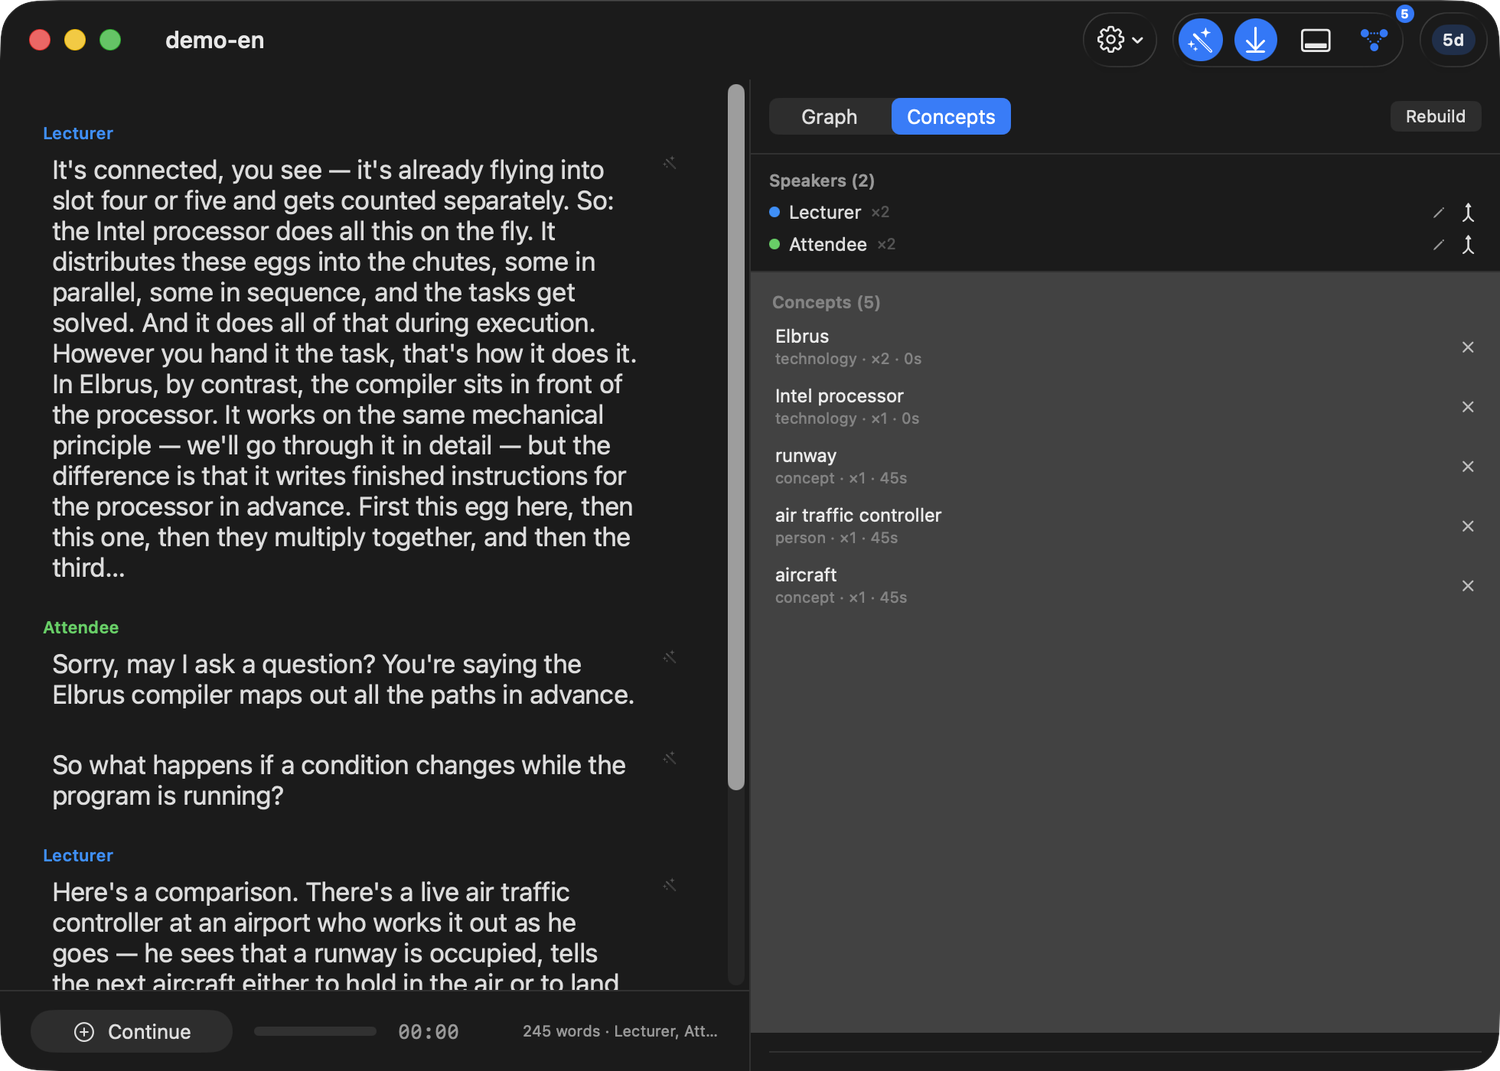1500x1071 pixels.
Task: Click the sparkle icon beside "So what happens if"
Action: pos(670,758)
